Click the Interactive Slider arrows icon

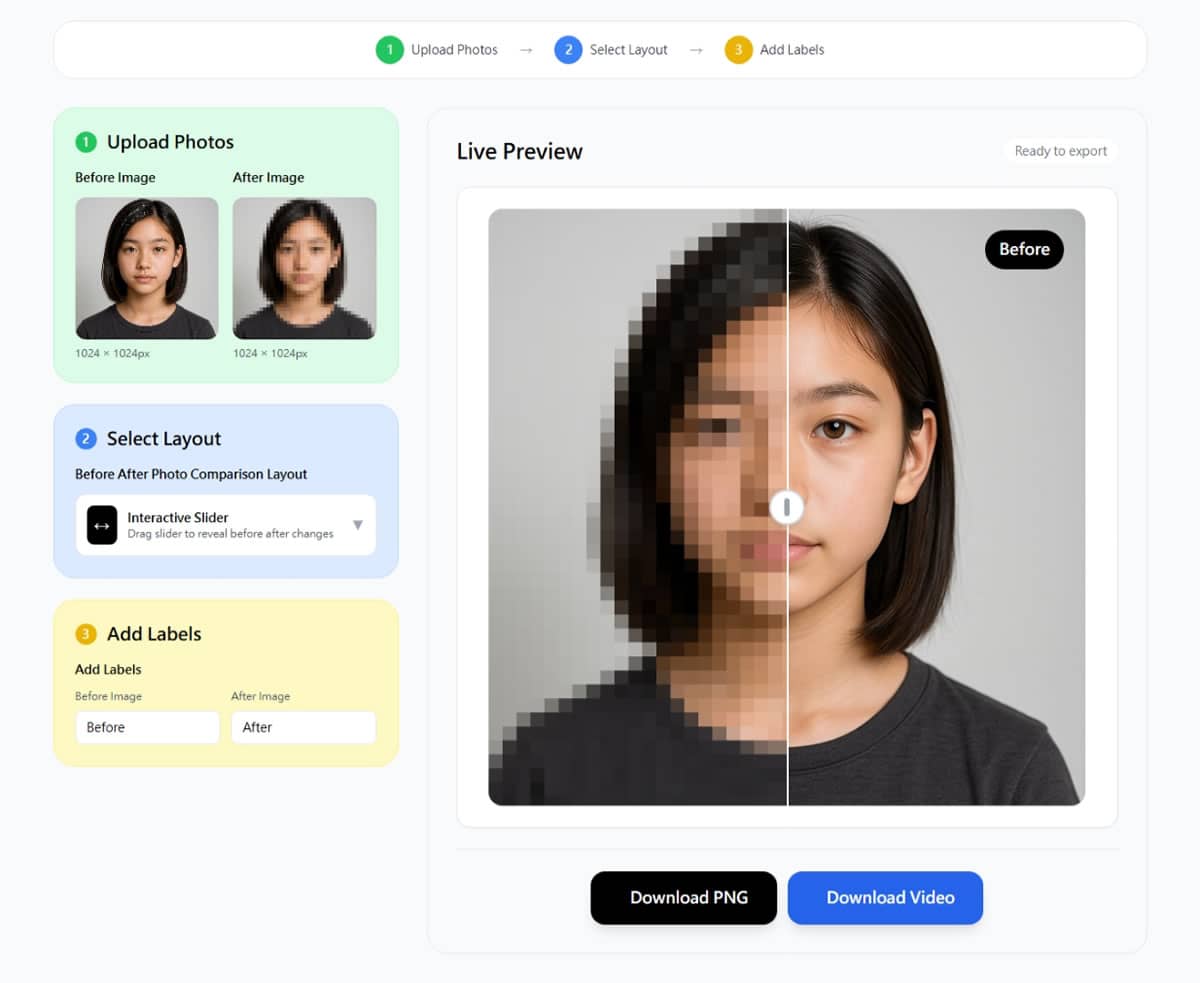102,525
